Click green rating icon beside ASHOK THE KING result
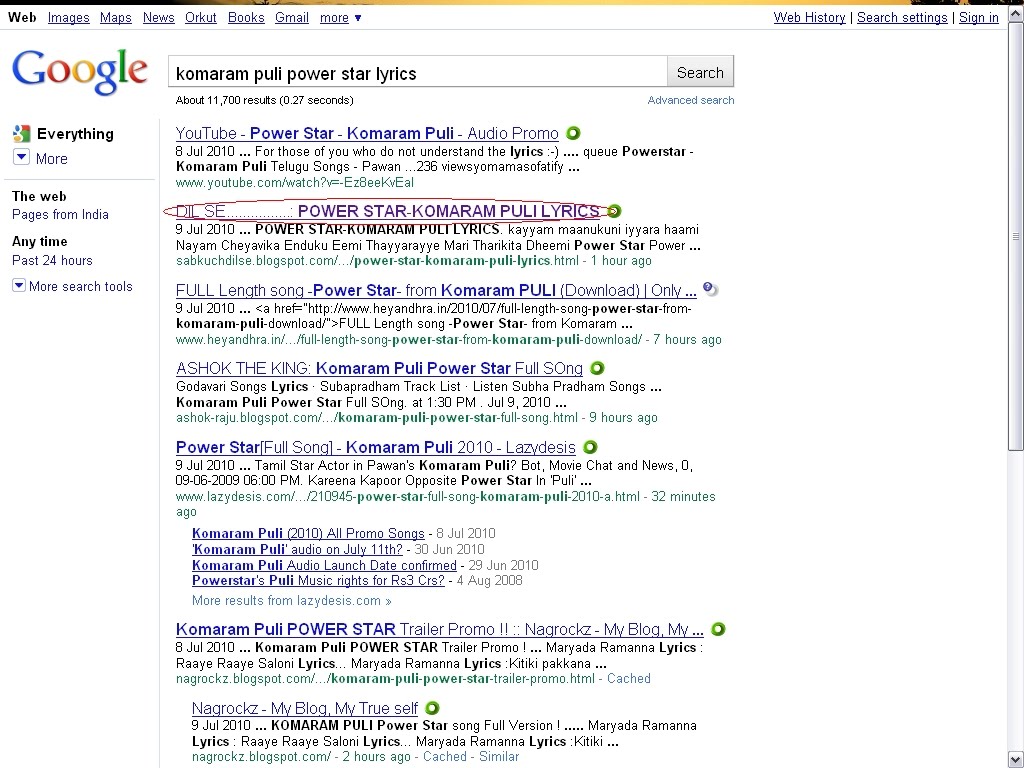The image size is (1024, 768). (x=597, y=368)
